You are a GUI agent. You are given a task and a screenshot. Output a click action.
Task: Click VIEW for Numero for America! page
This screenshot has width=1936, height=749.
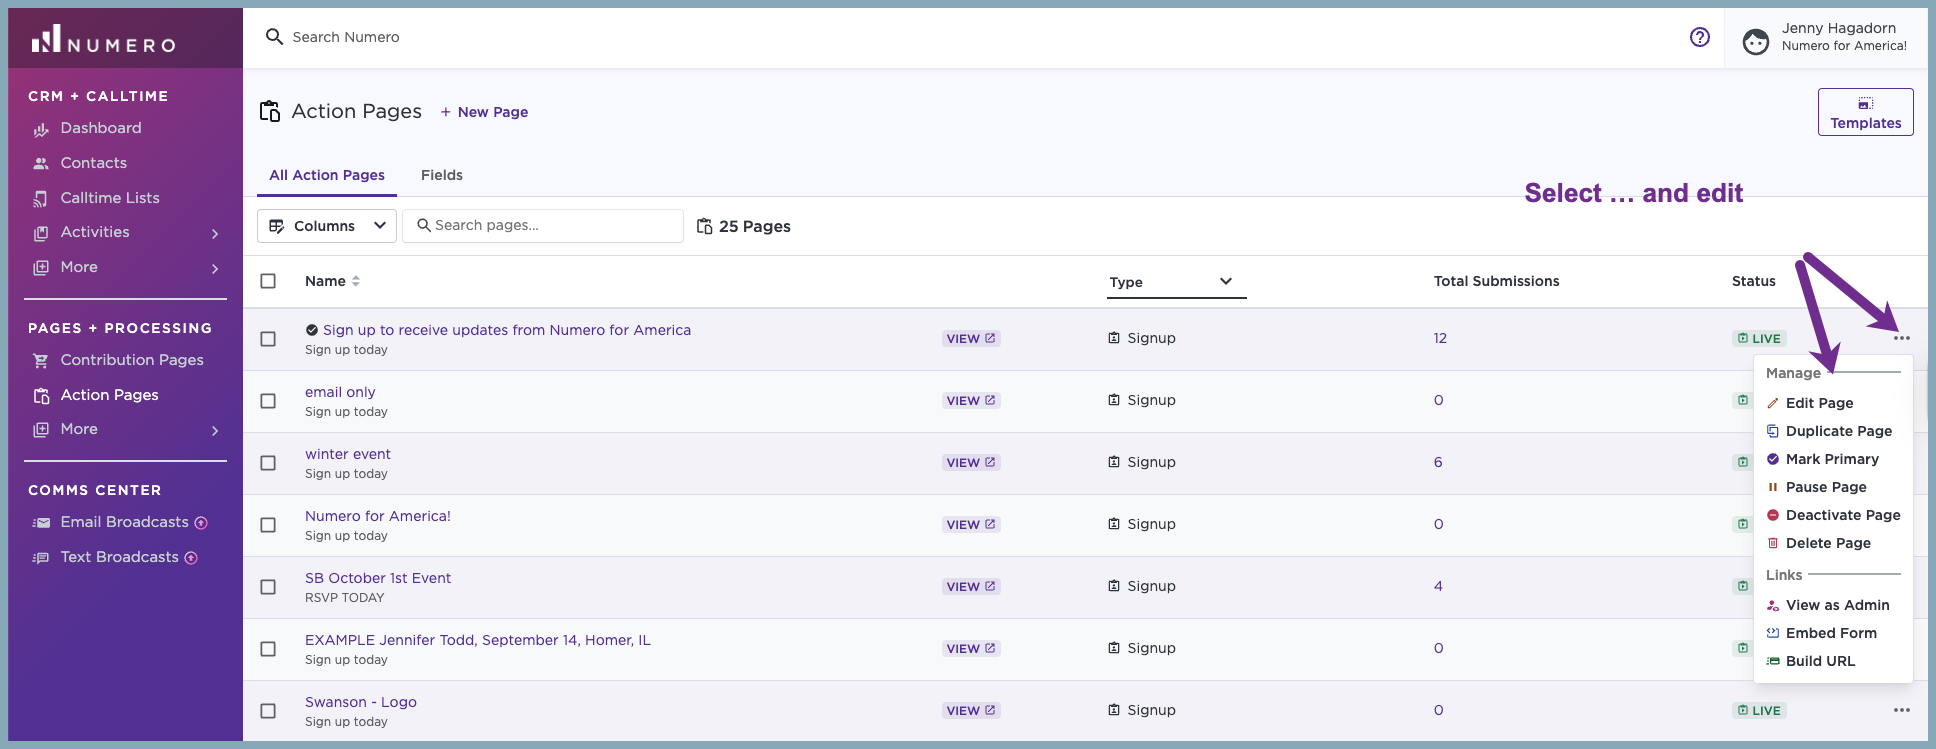coord(971,524)
